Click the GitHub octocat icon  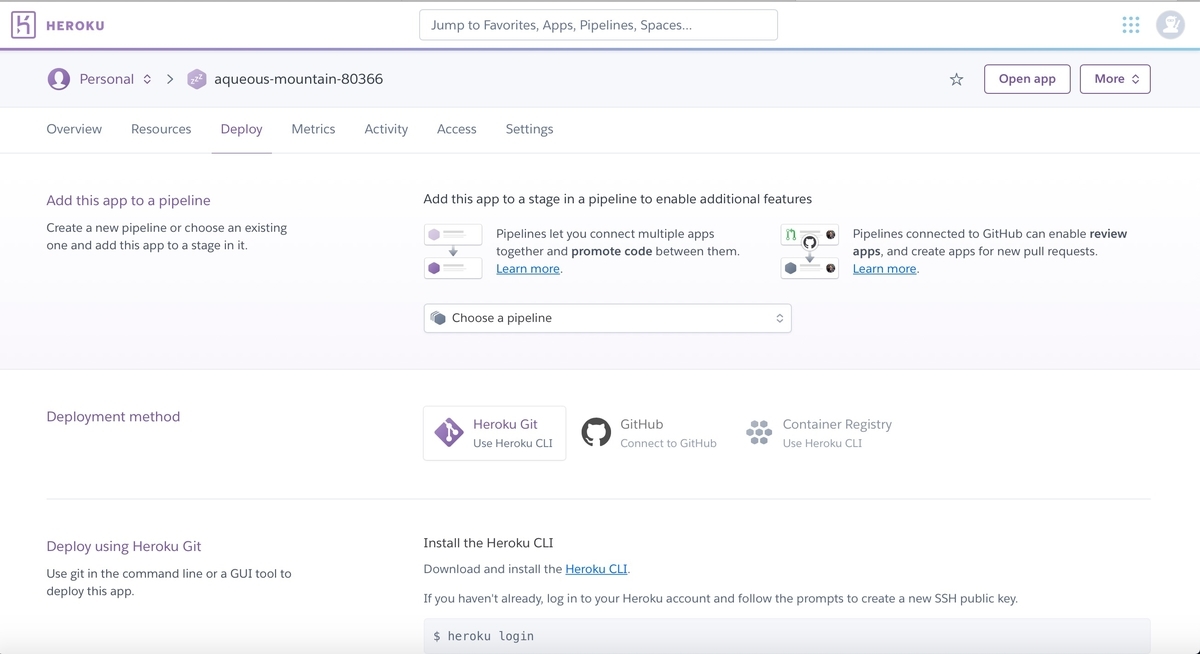click(x=596, y=432)
